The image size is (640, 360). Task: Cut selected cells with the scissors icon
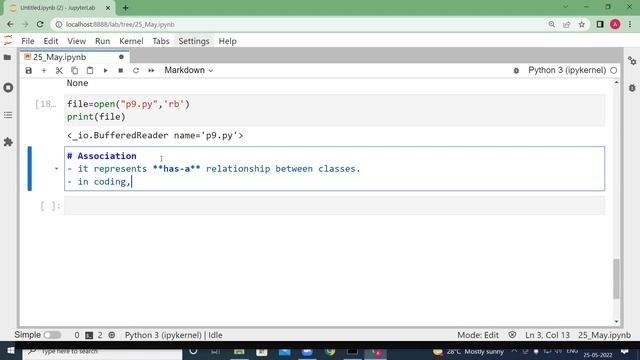coord(59,70)
